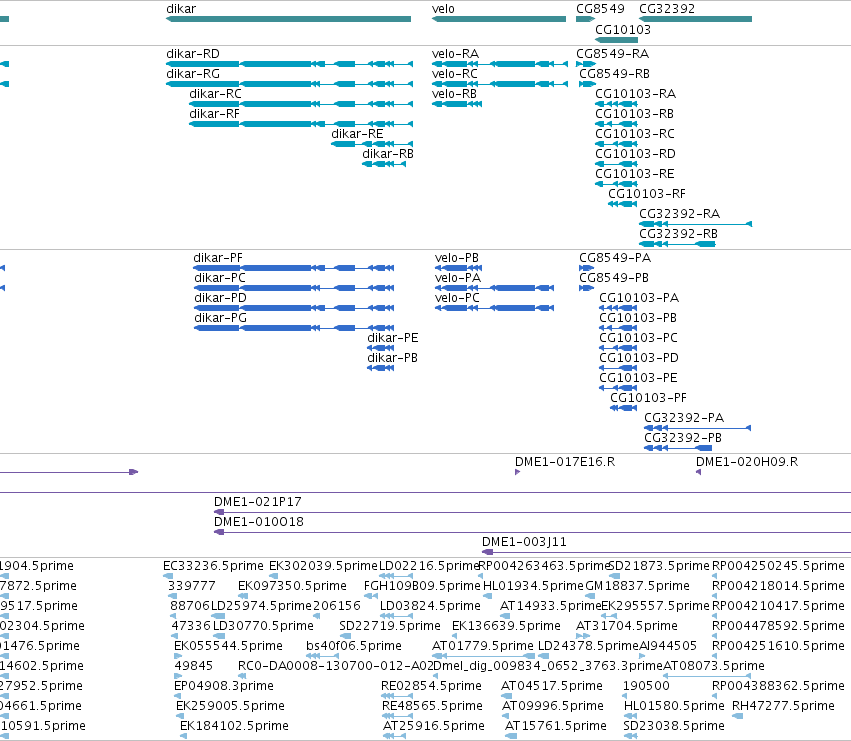Image resolution: width=851 pixels, height=741 pixels.
Task: Select protein CG32392-PA
Action: click(x=684, y=419)
